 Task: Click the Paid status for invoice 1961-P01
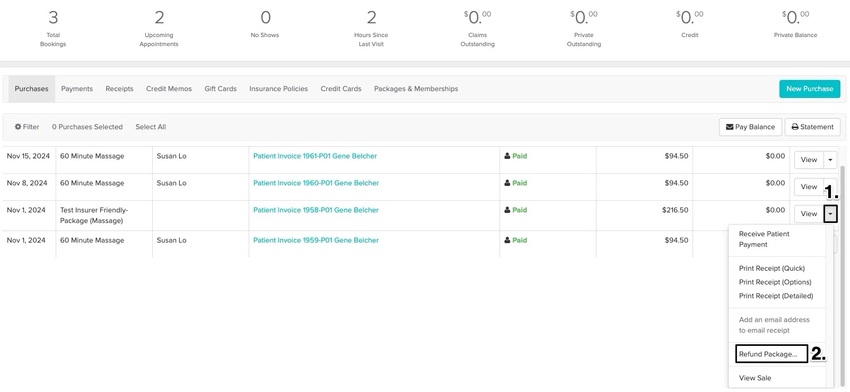point(516,156)
